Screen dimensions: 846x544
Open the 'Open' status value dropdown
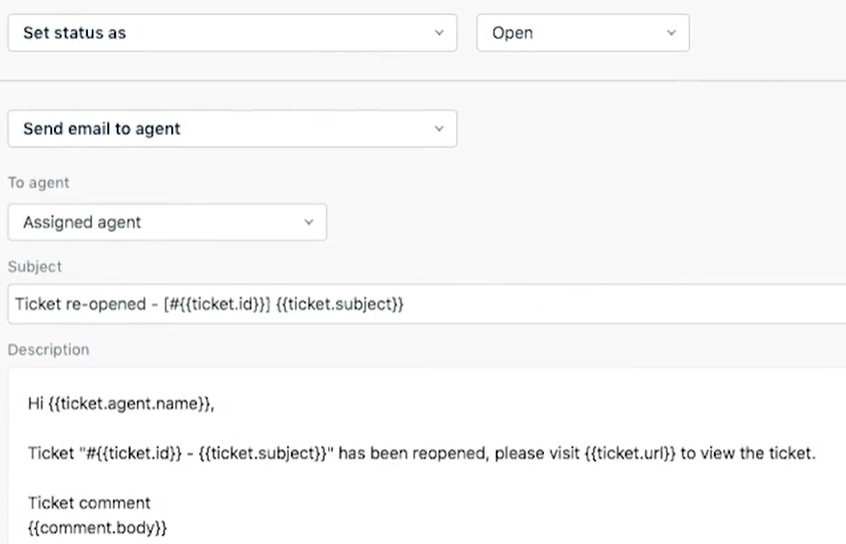coord(583,33)
